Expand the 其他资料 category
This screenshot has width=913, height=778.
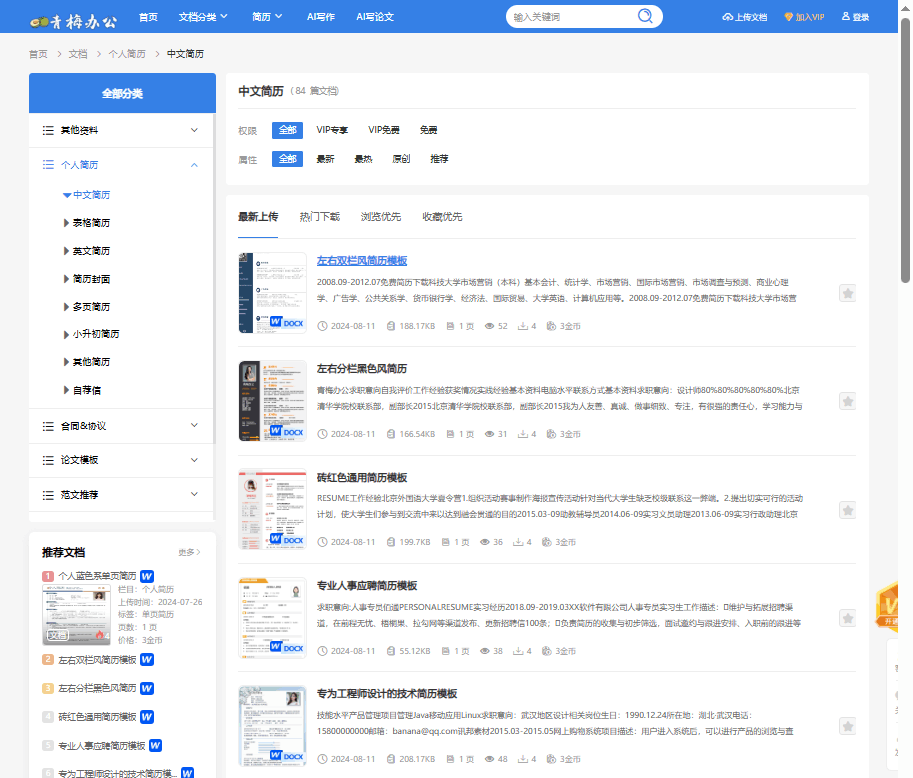(x=194, y=130)
